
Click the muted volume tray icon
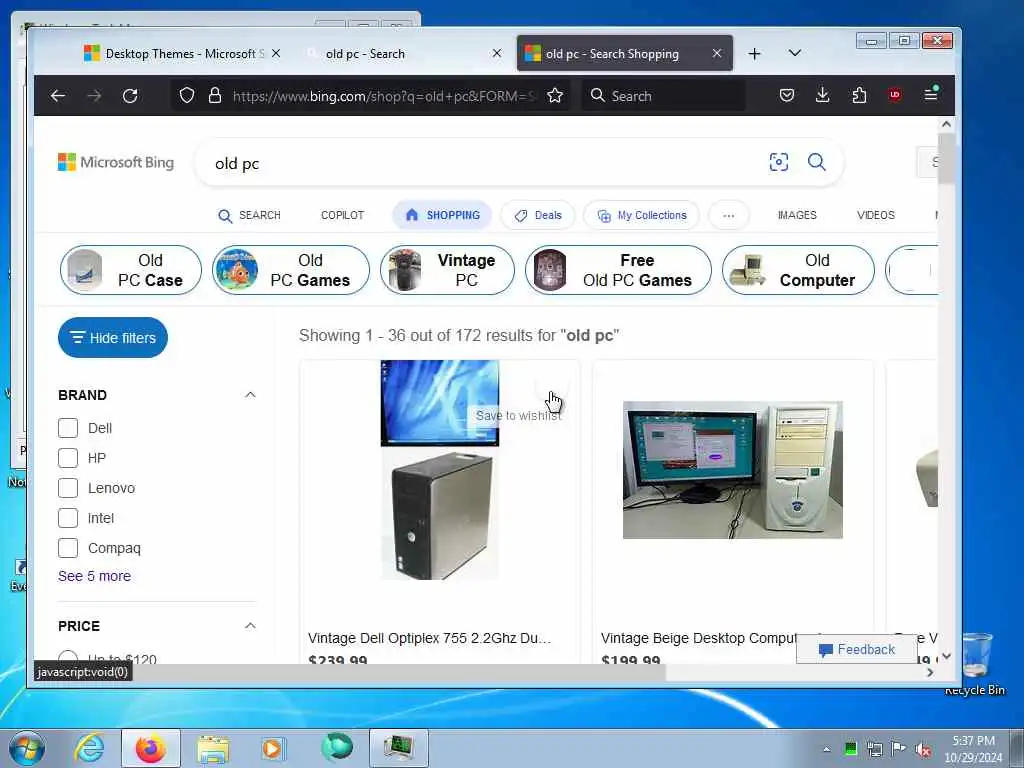click(x=923, y=750)
